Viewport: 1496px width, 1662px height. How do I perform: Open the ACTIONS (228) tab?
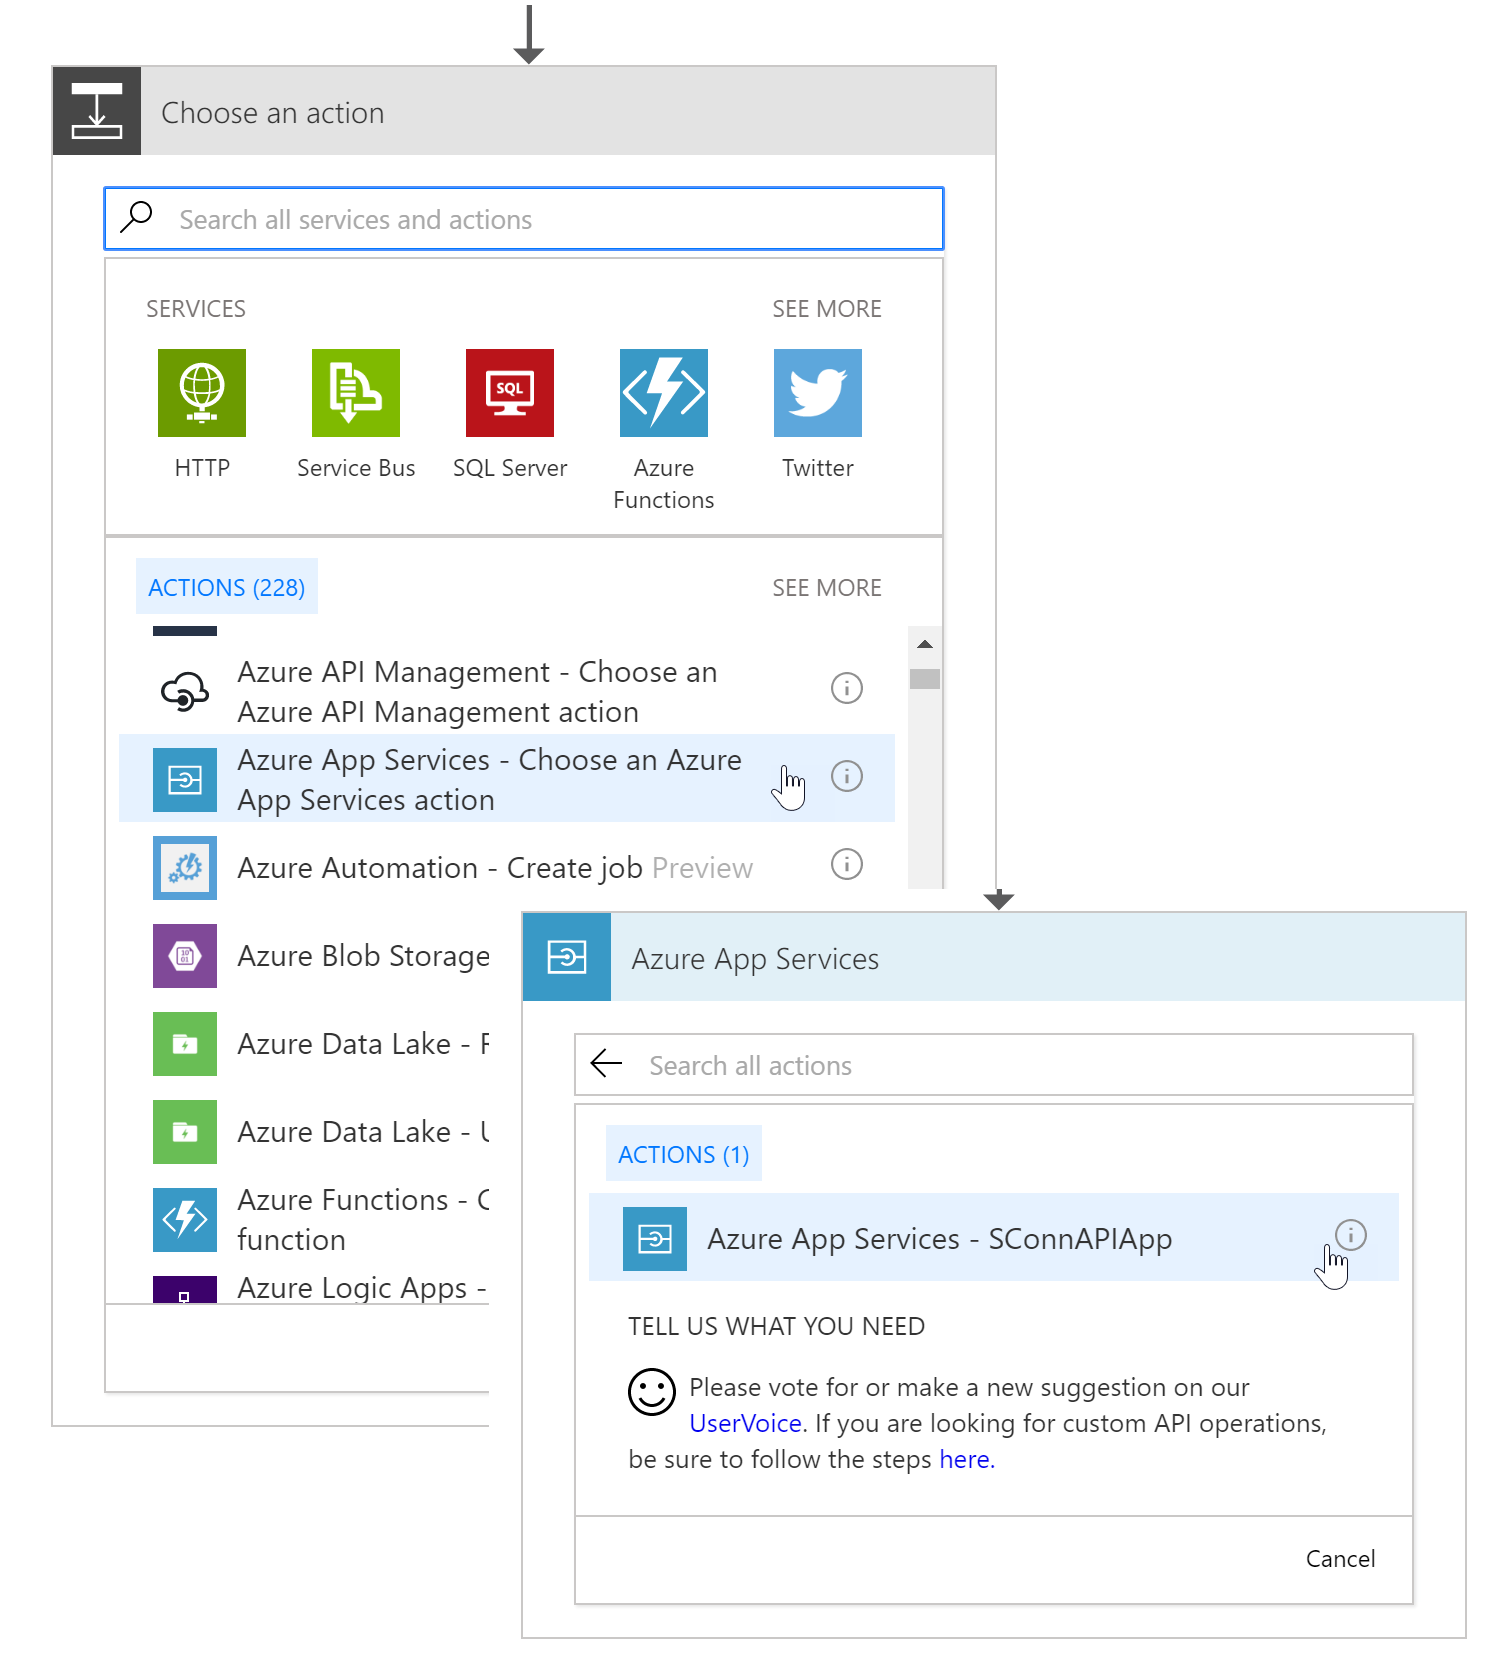click(227, 587)
